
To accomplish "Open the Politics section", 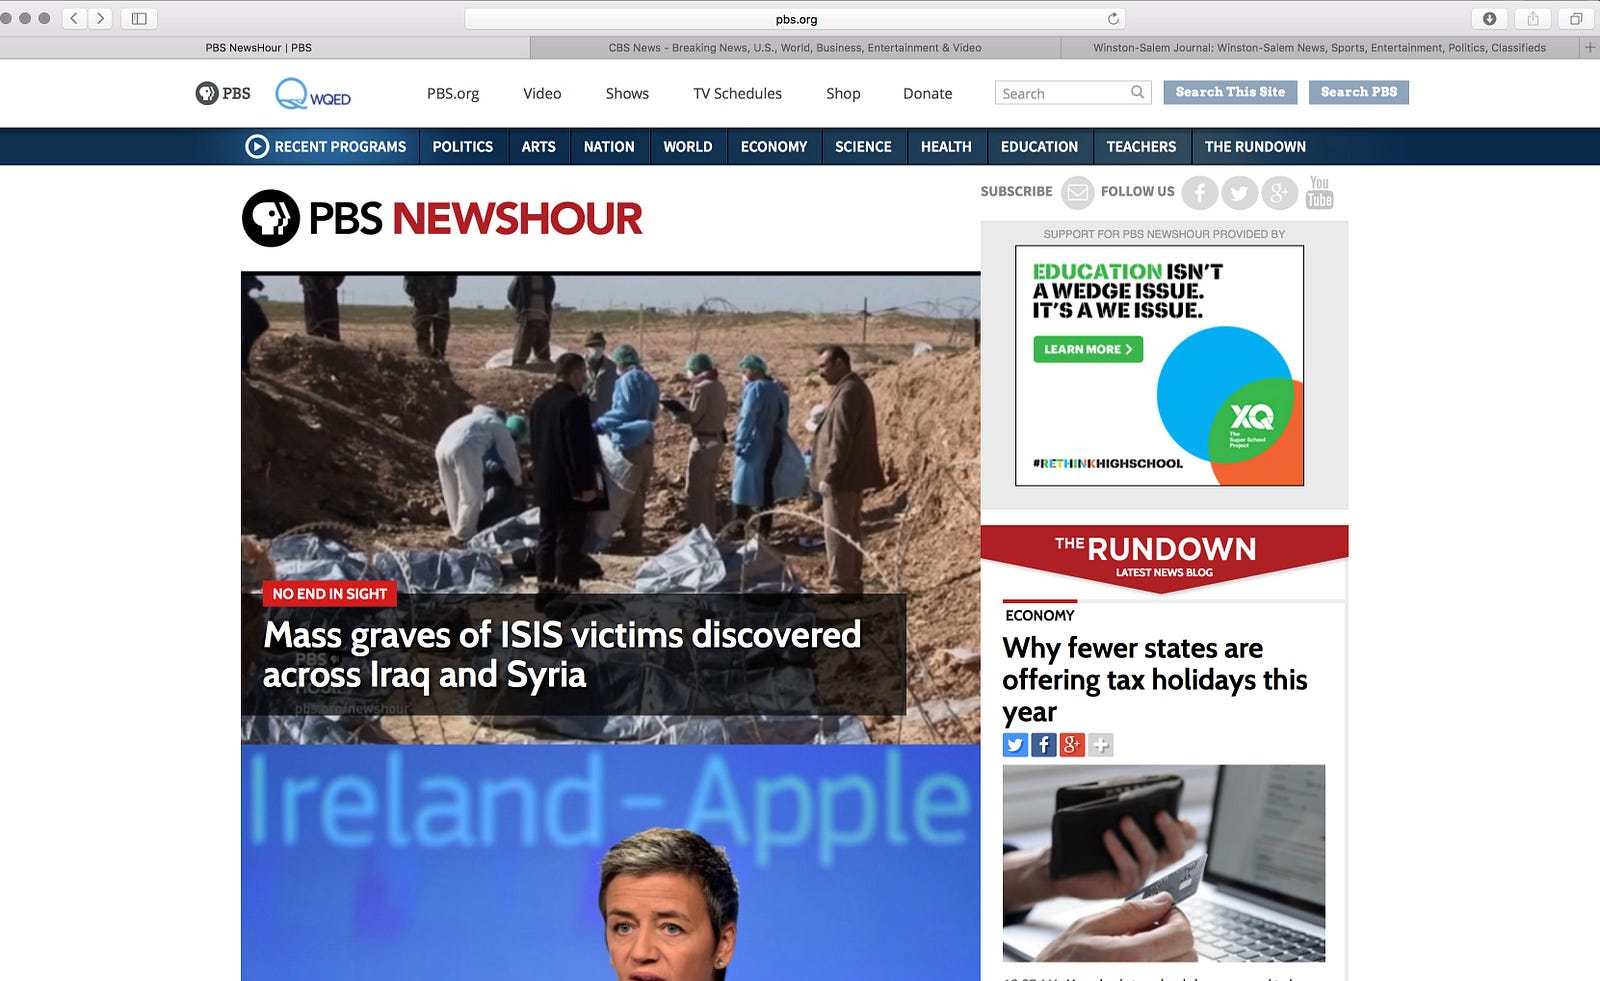I will pyautogui.click(x=462, y=146).
